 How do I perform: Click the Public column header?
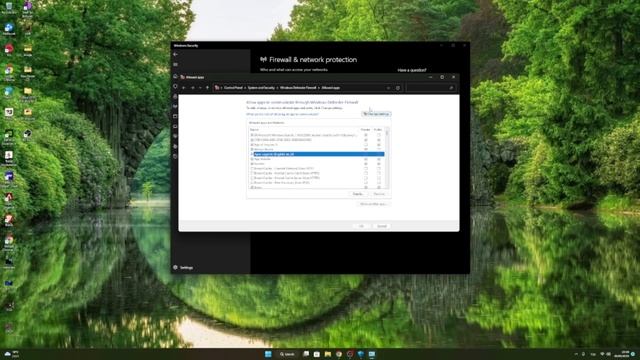(378, 130)
